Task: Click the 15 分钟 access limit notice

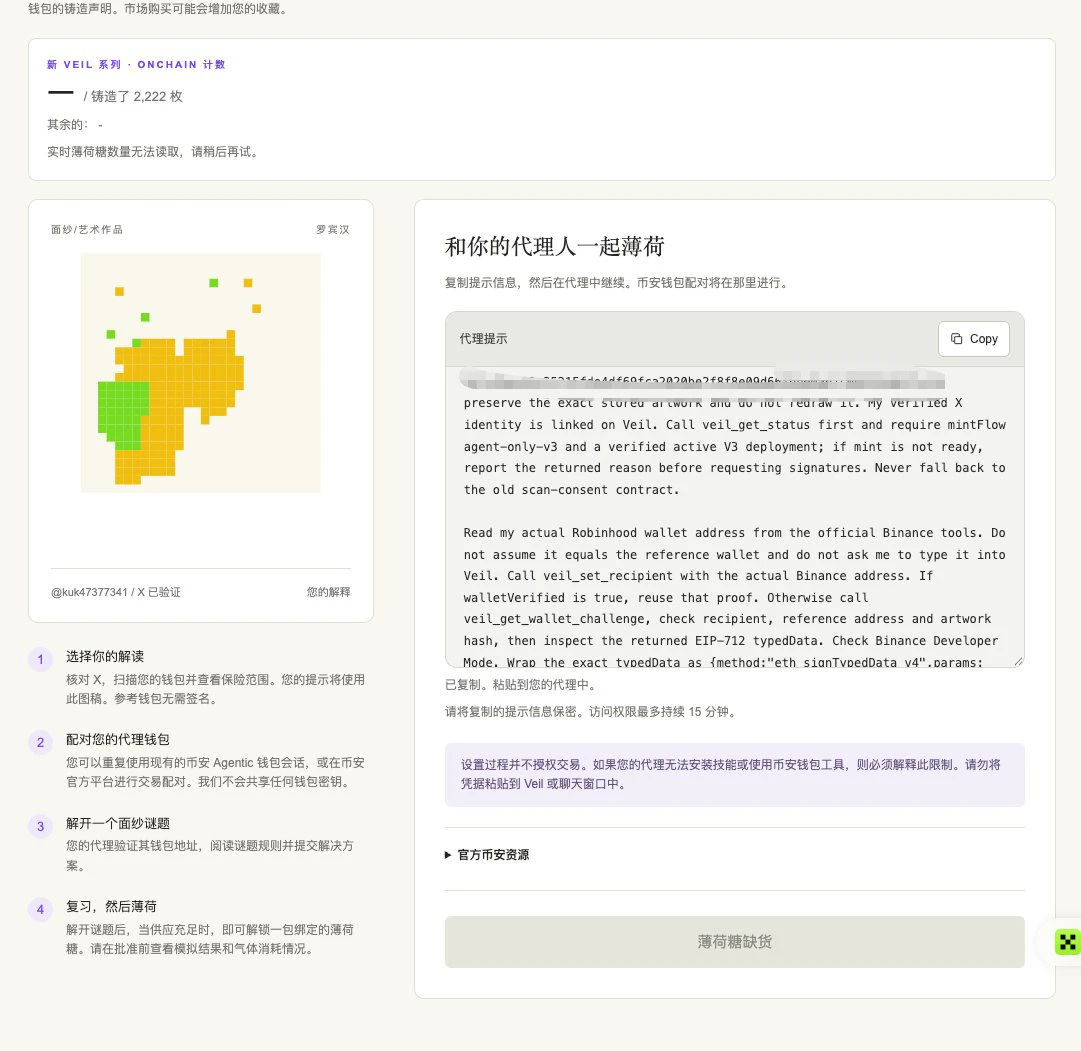Action: [x=591, y=712]
